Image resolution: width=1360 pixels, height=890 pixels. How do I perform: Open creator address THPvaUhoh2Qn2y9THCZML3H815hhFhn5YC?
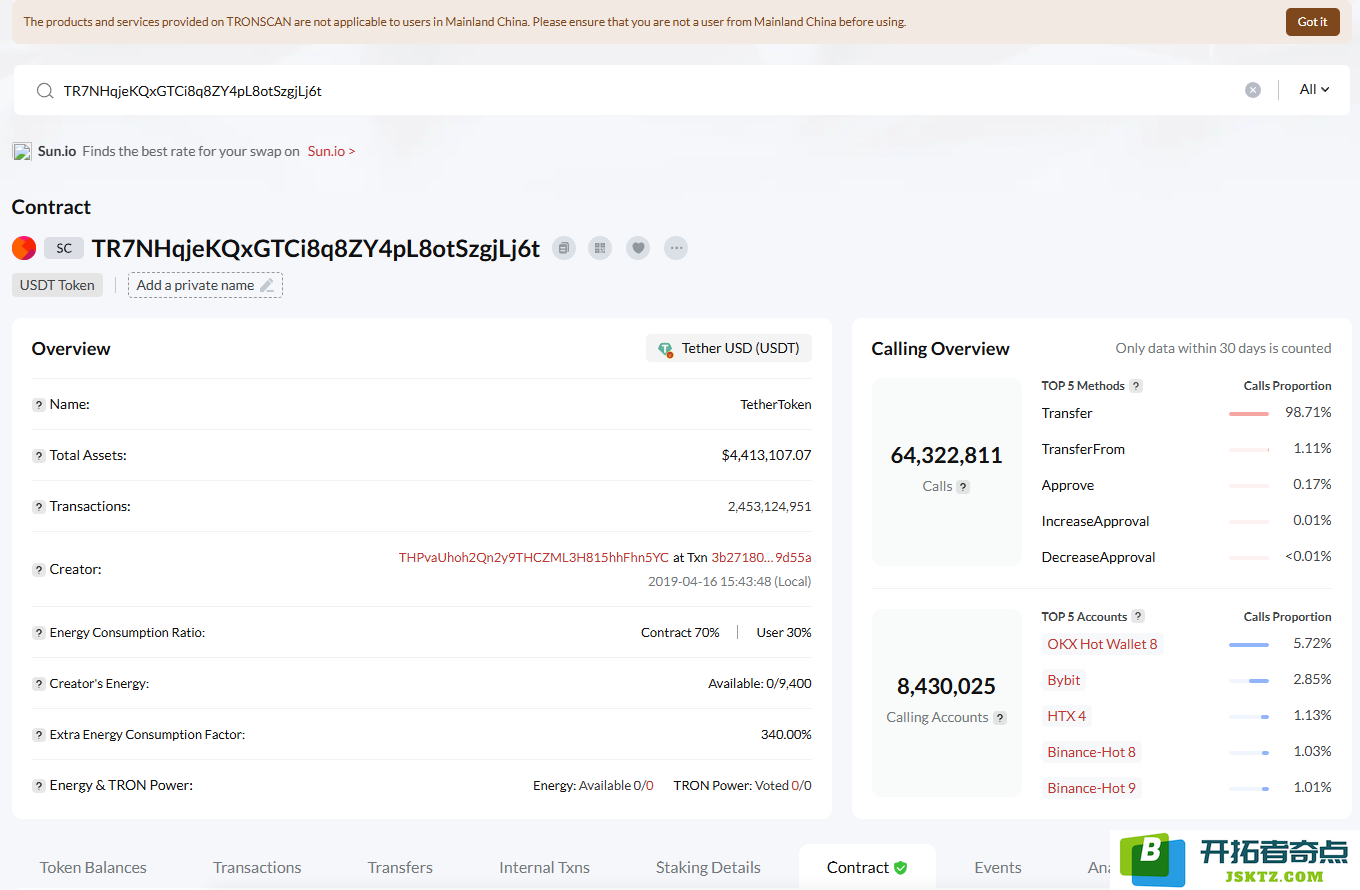tap(534, 557)
